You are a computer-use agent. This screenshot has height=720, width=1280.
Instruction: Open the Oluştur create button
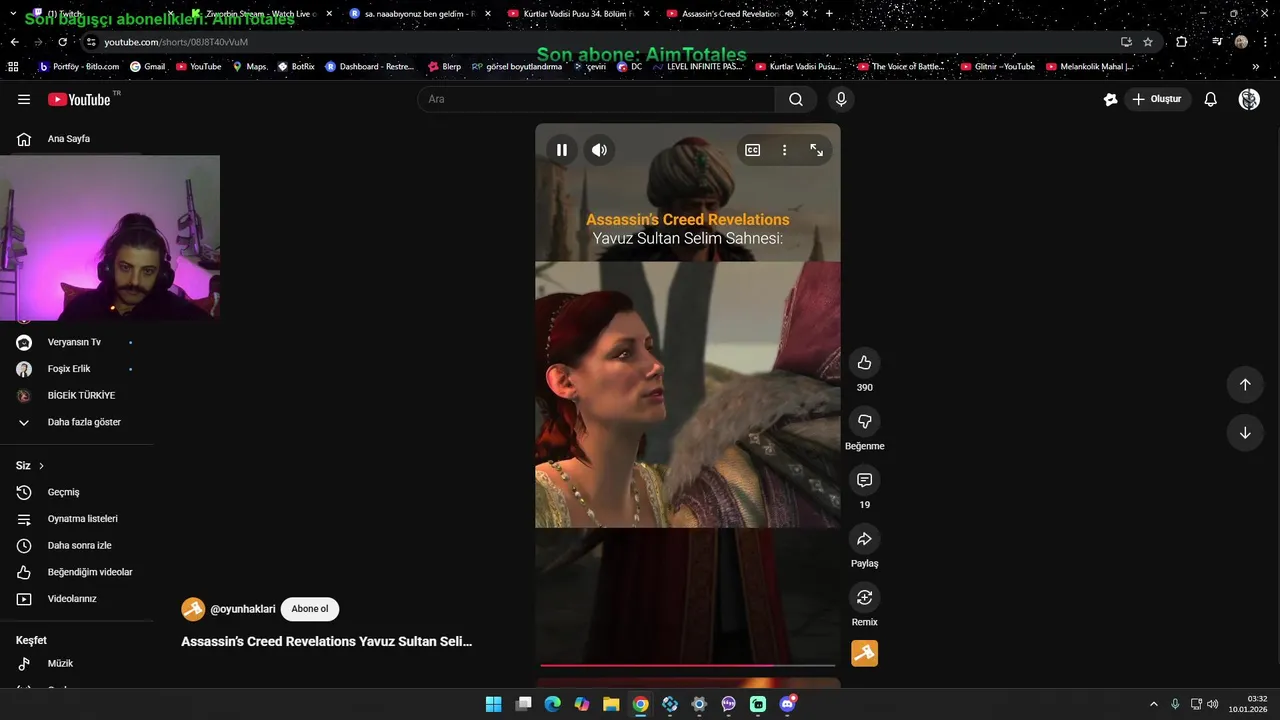pos(1157,99)
